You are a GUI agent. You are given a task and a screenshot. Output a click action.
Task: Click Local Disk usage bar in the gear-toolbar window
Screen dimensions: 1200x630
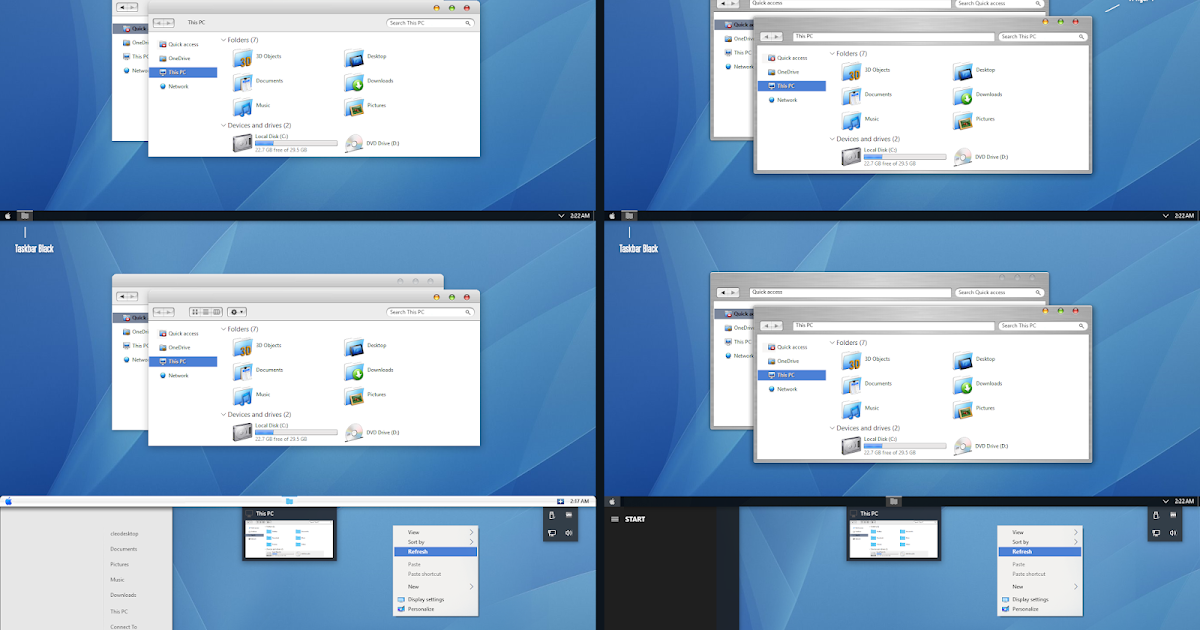click(296, 432)
